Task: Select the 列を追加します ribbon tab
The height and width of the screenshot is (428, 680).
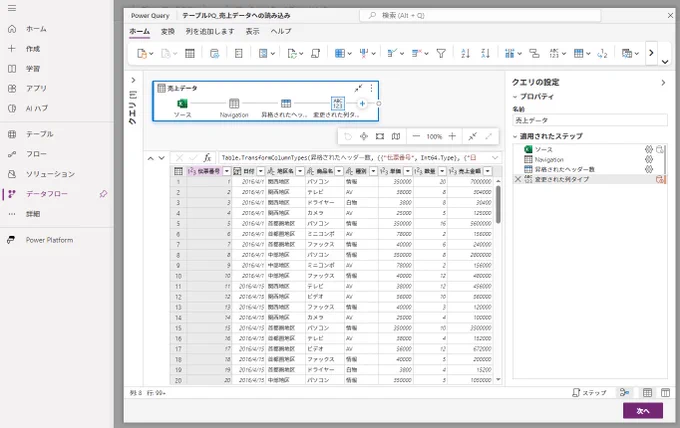Action: click(210, 32)
